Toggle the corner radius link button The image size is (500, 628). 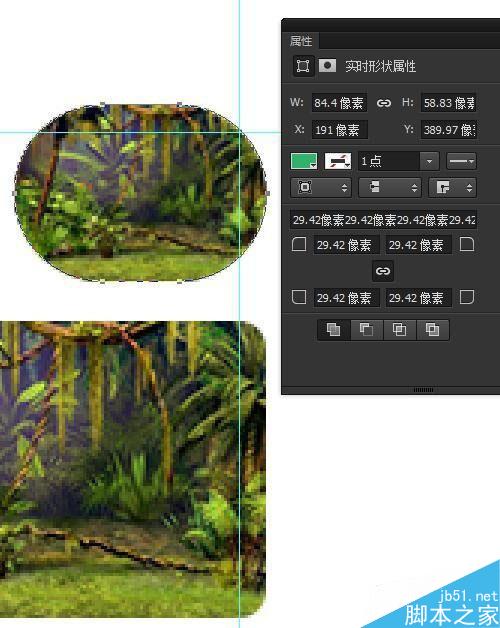point(383,271)
